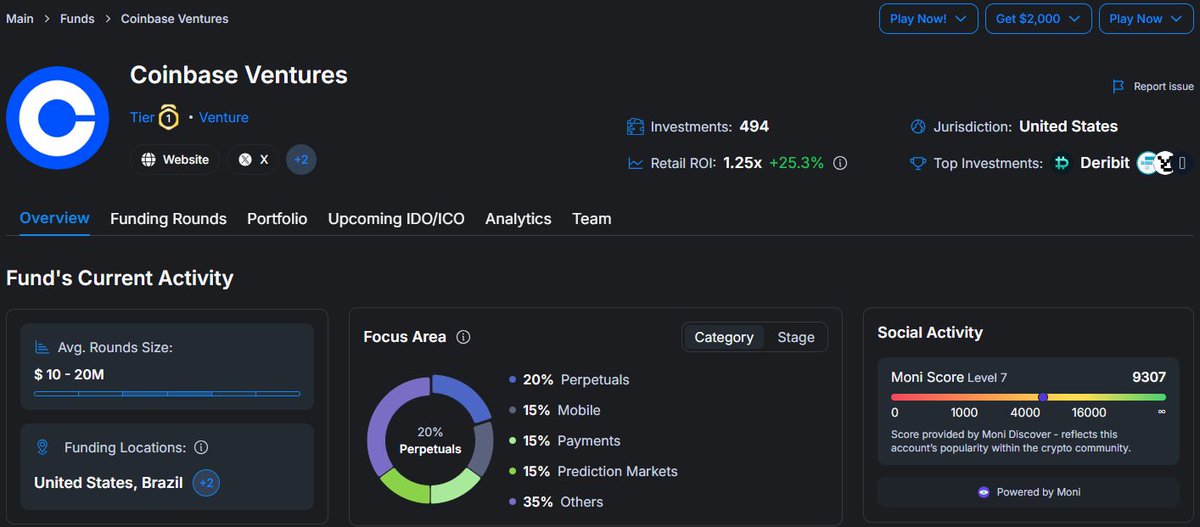Switch to the Funding Rounds tab
Image resolution: width=1200 pixels, height=527 pixels.
point(168,218)
